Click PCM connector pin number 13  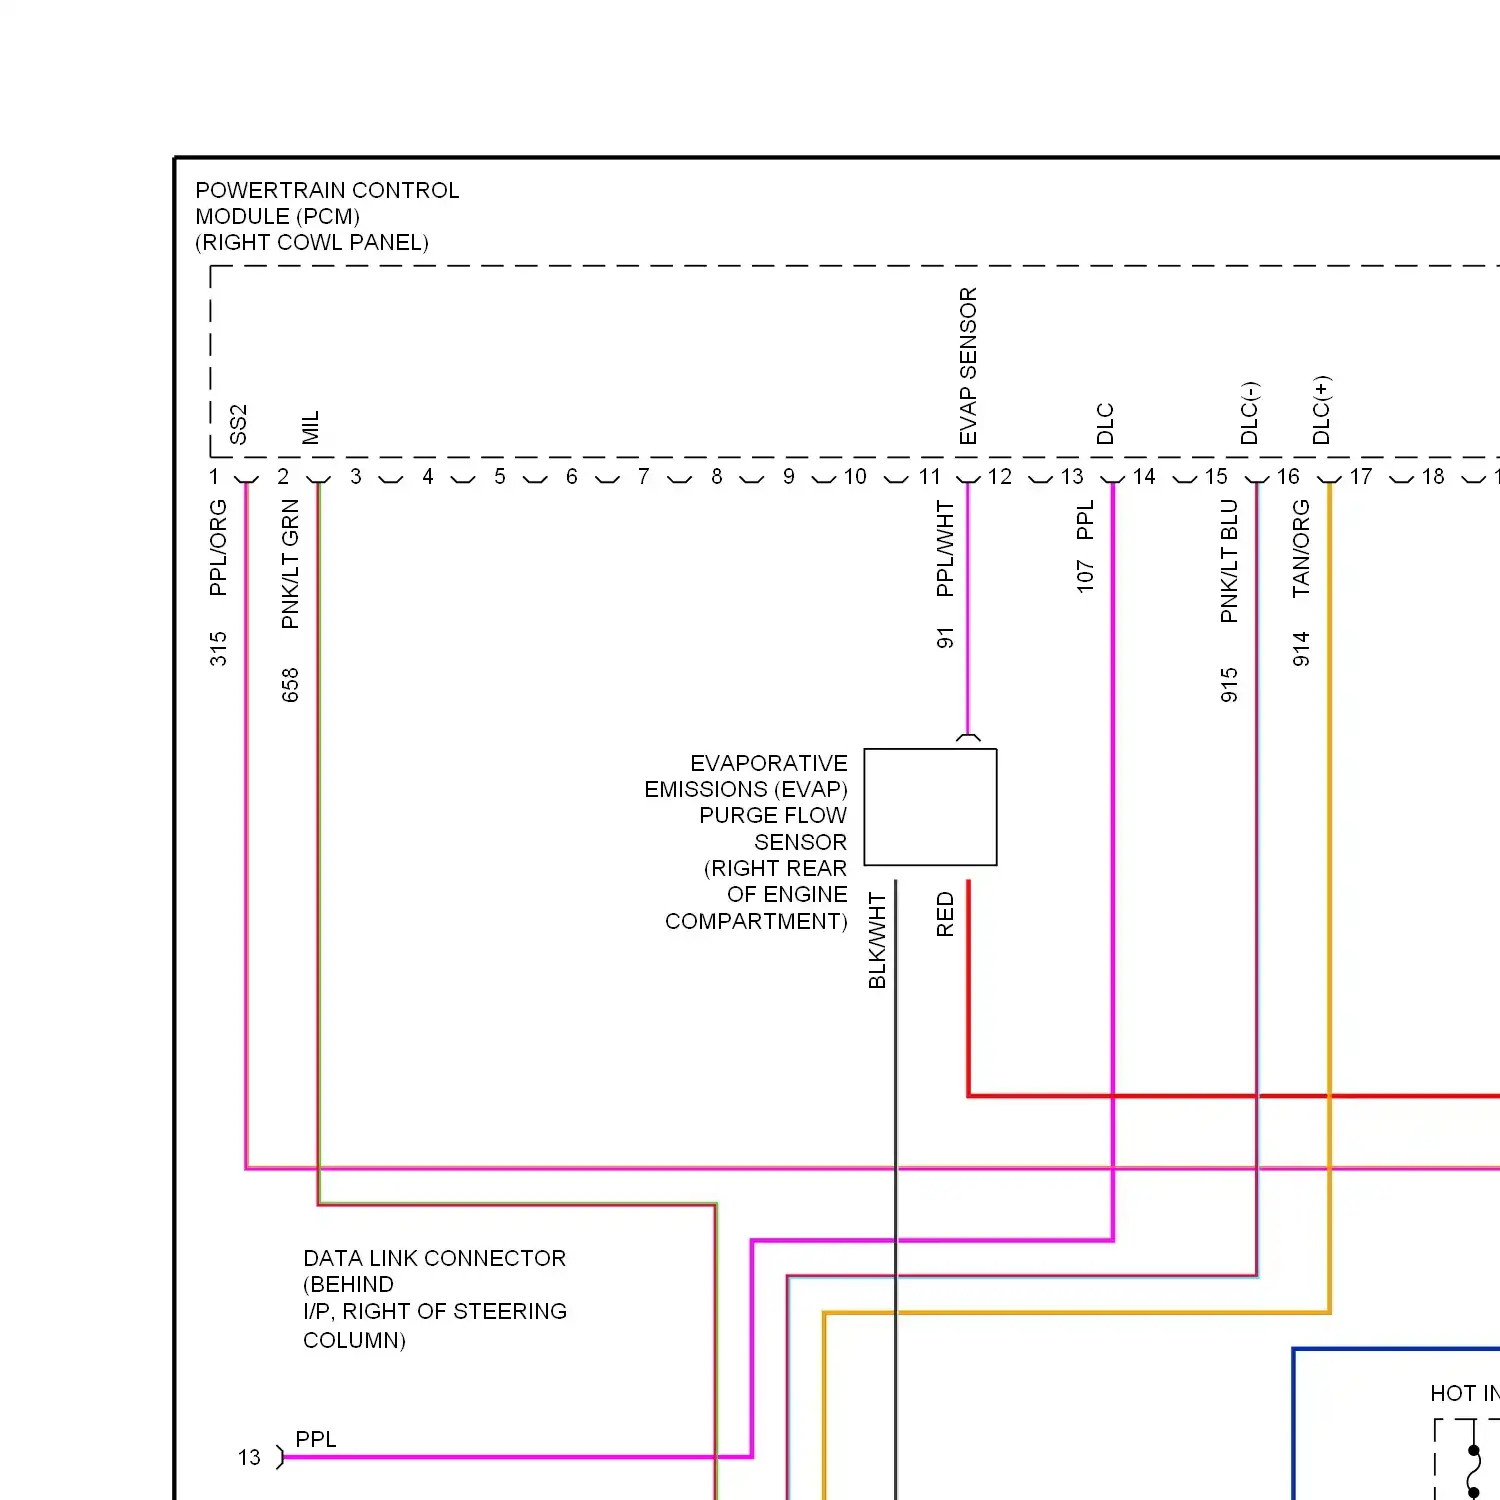1072,477
